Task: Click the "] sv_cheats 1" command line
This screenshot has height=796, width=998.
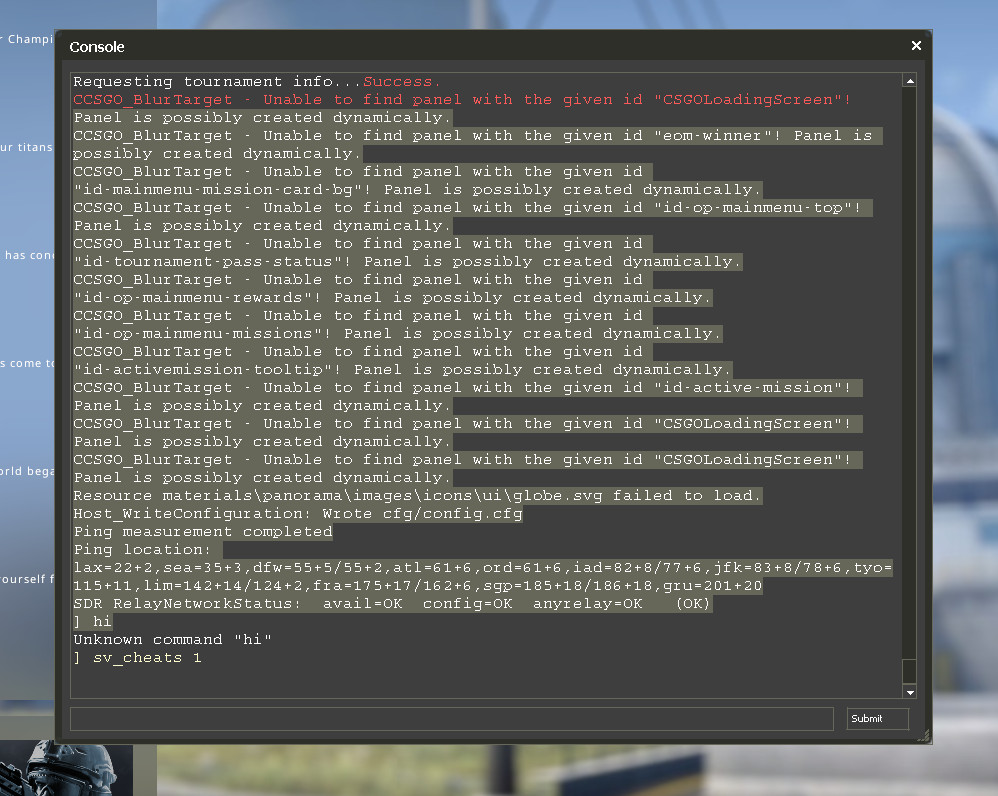Action: 137,657
